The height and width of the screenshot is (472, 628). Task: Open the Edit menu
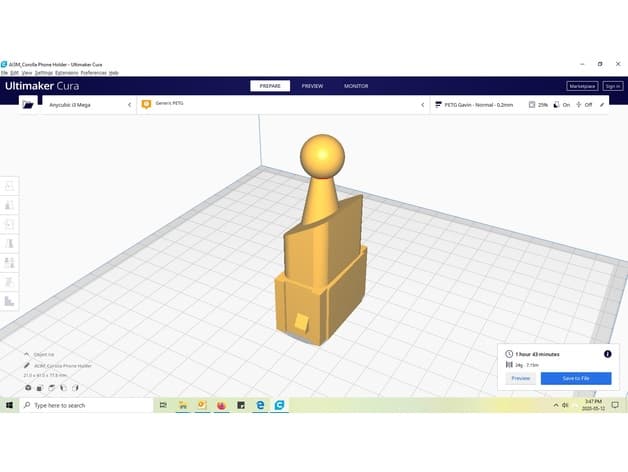(14, 73)
